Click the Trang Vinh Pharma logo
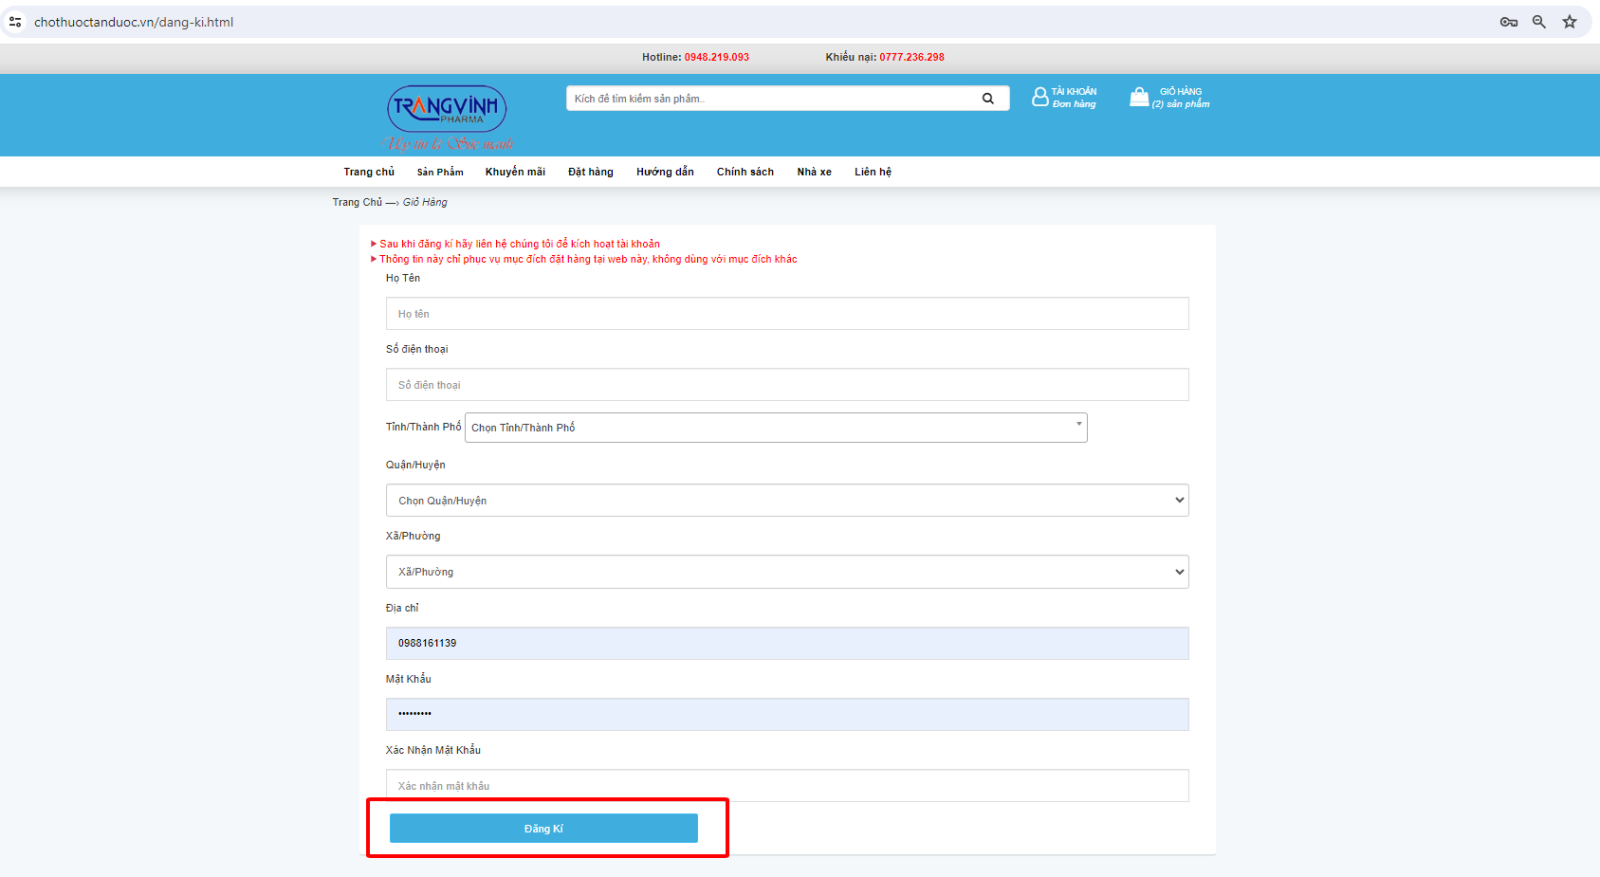 [447, 110]
